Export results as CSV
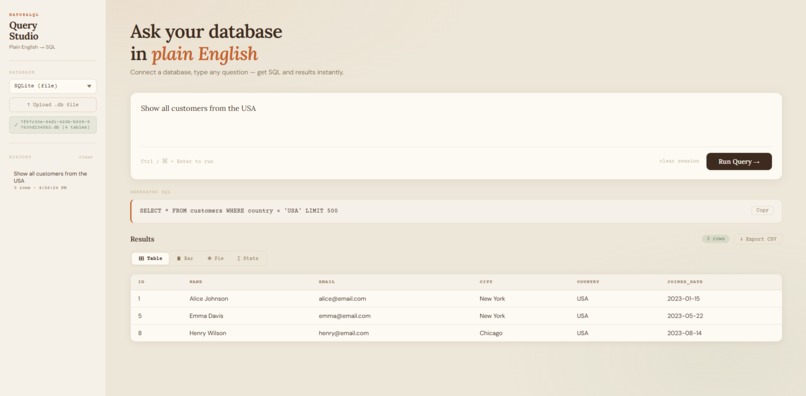Screen dimensions: 806x396 point(758,239)
